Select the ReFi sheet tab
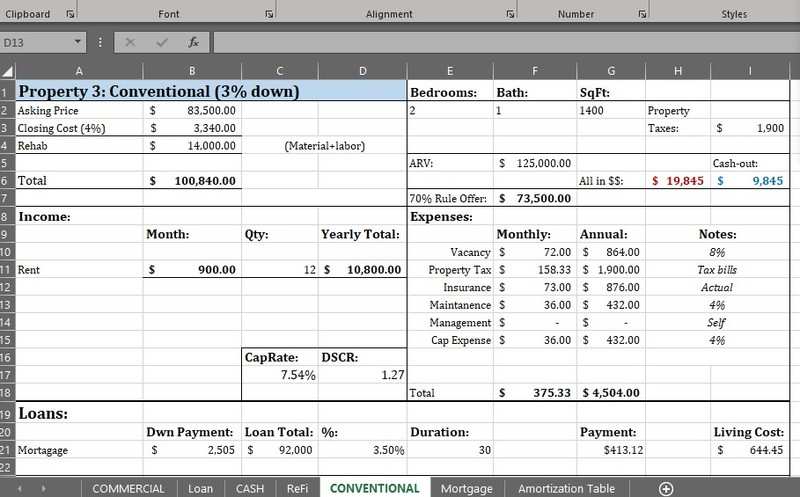Image resolution: width=800 pixels, height=497 pixels. [297, 488]
